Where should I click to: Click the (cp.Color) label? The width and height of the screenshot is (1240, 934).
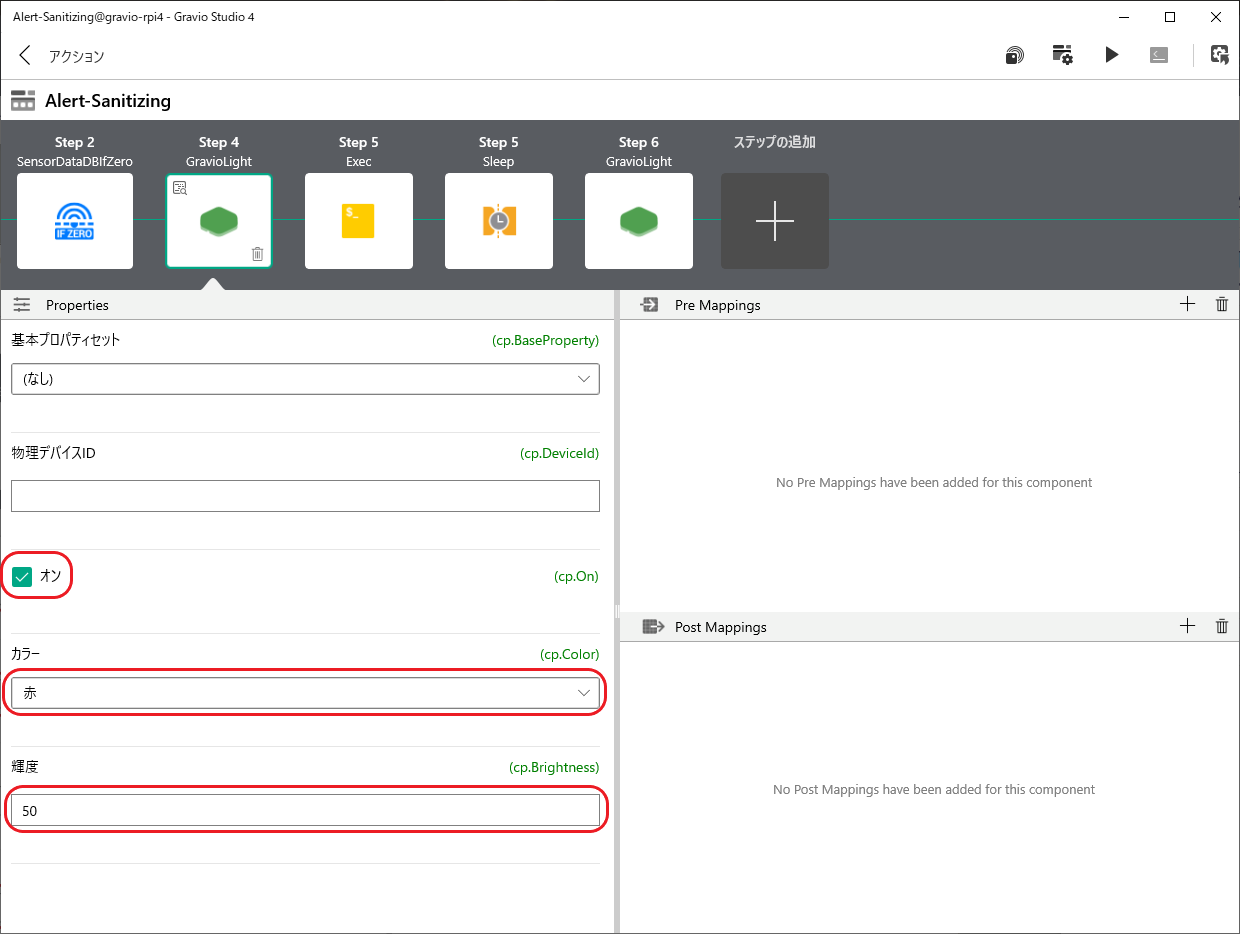point(569,654)
